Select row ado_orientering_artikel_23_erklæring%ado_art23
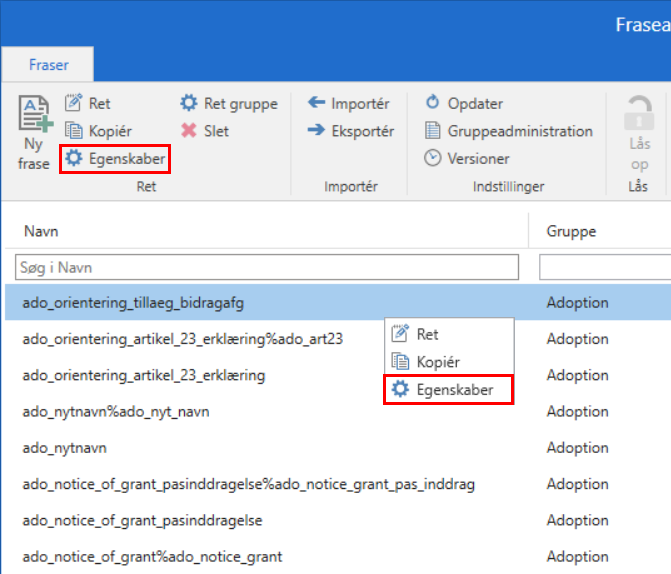The height and width of the screenshot is (574, 671). pos(338,339)
